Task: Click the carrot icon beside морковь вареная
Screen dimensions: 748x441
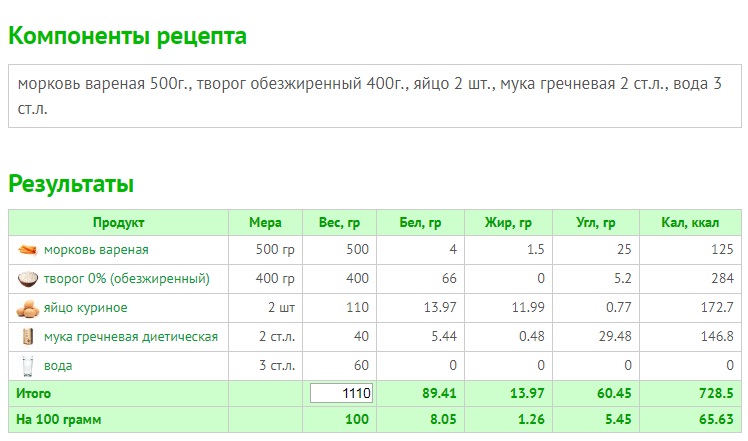Action: pos(27,250)
